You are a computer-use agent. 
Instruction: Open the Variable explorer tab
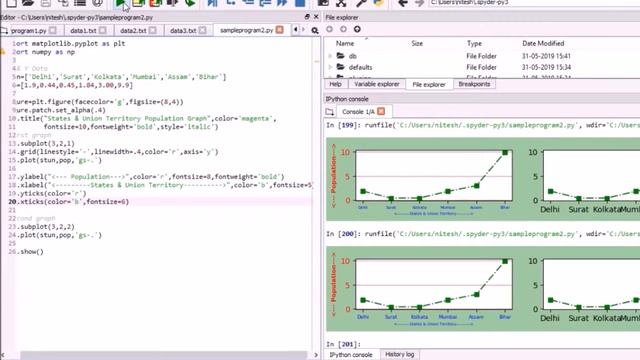(x=377, y=84)
